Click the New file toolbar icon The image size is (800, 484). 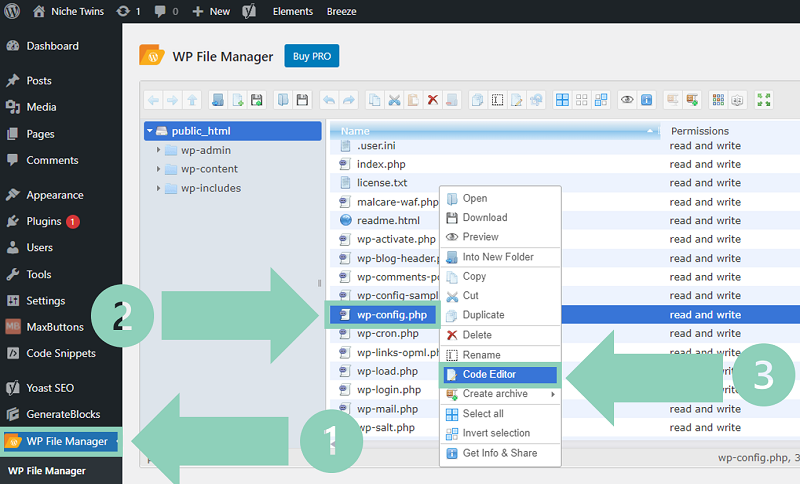(238, 100)
